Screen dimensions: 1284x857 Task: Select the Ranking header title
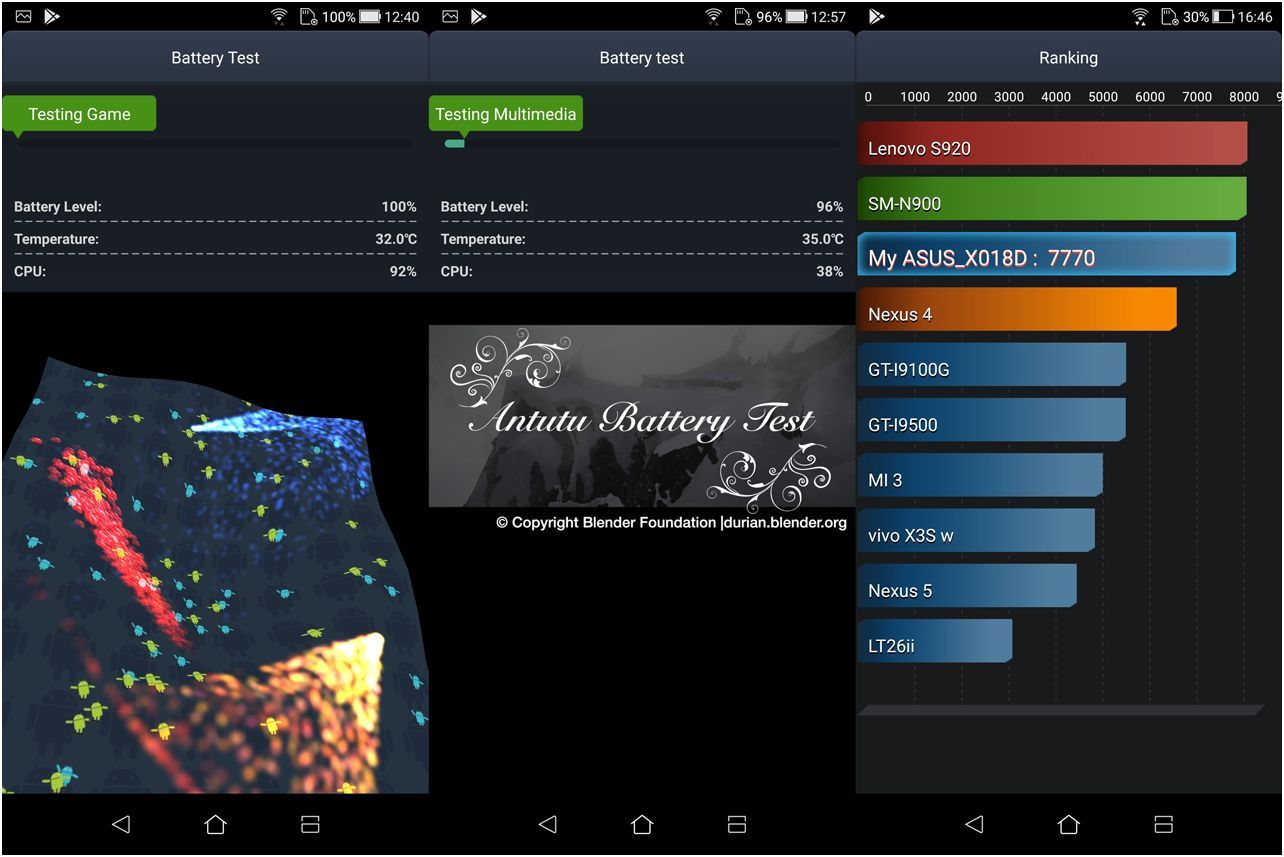click(x=1068, y=58)
